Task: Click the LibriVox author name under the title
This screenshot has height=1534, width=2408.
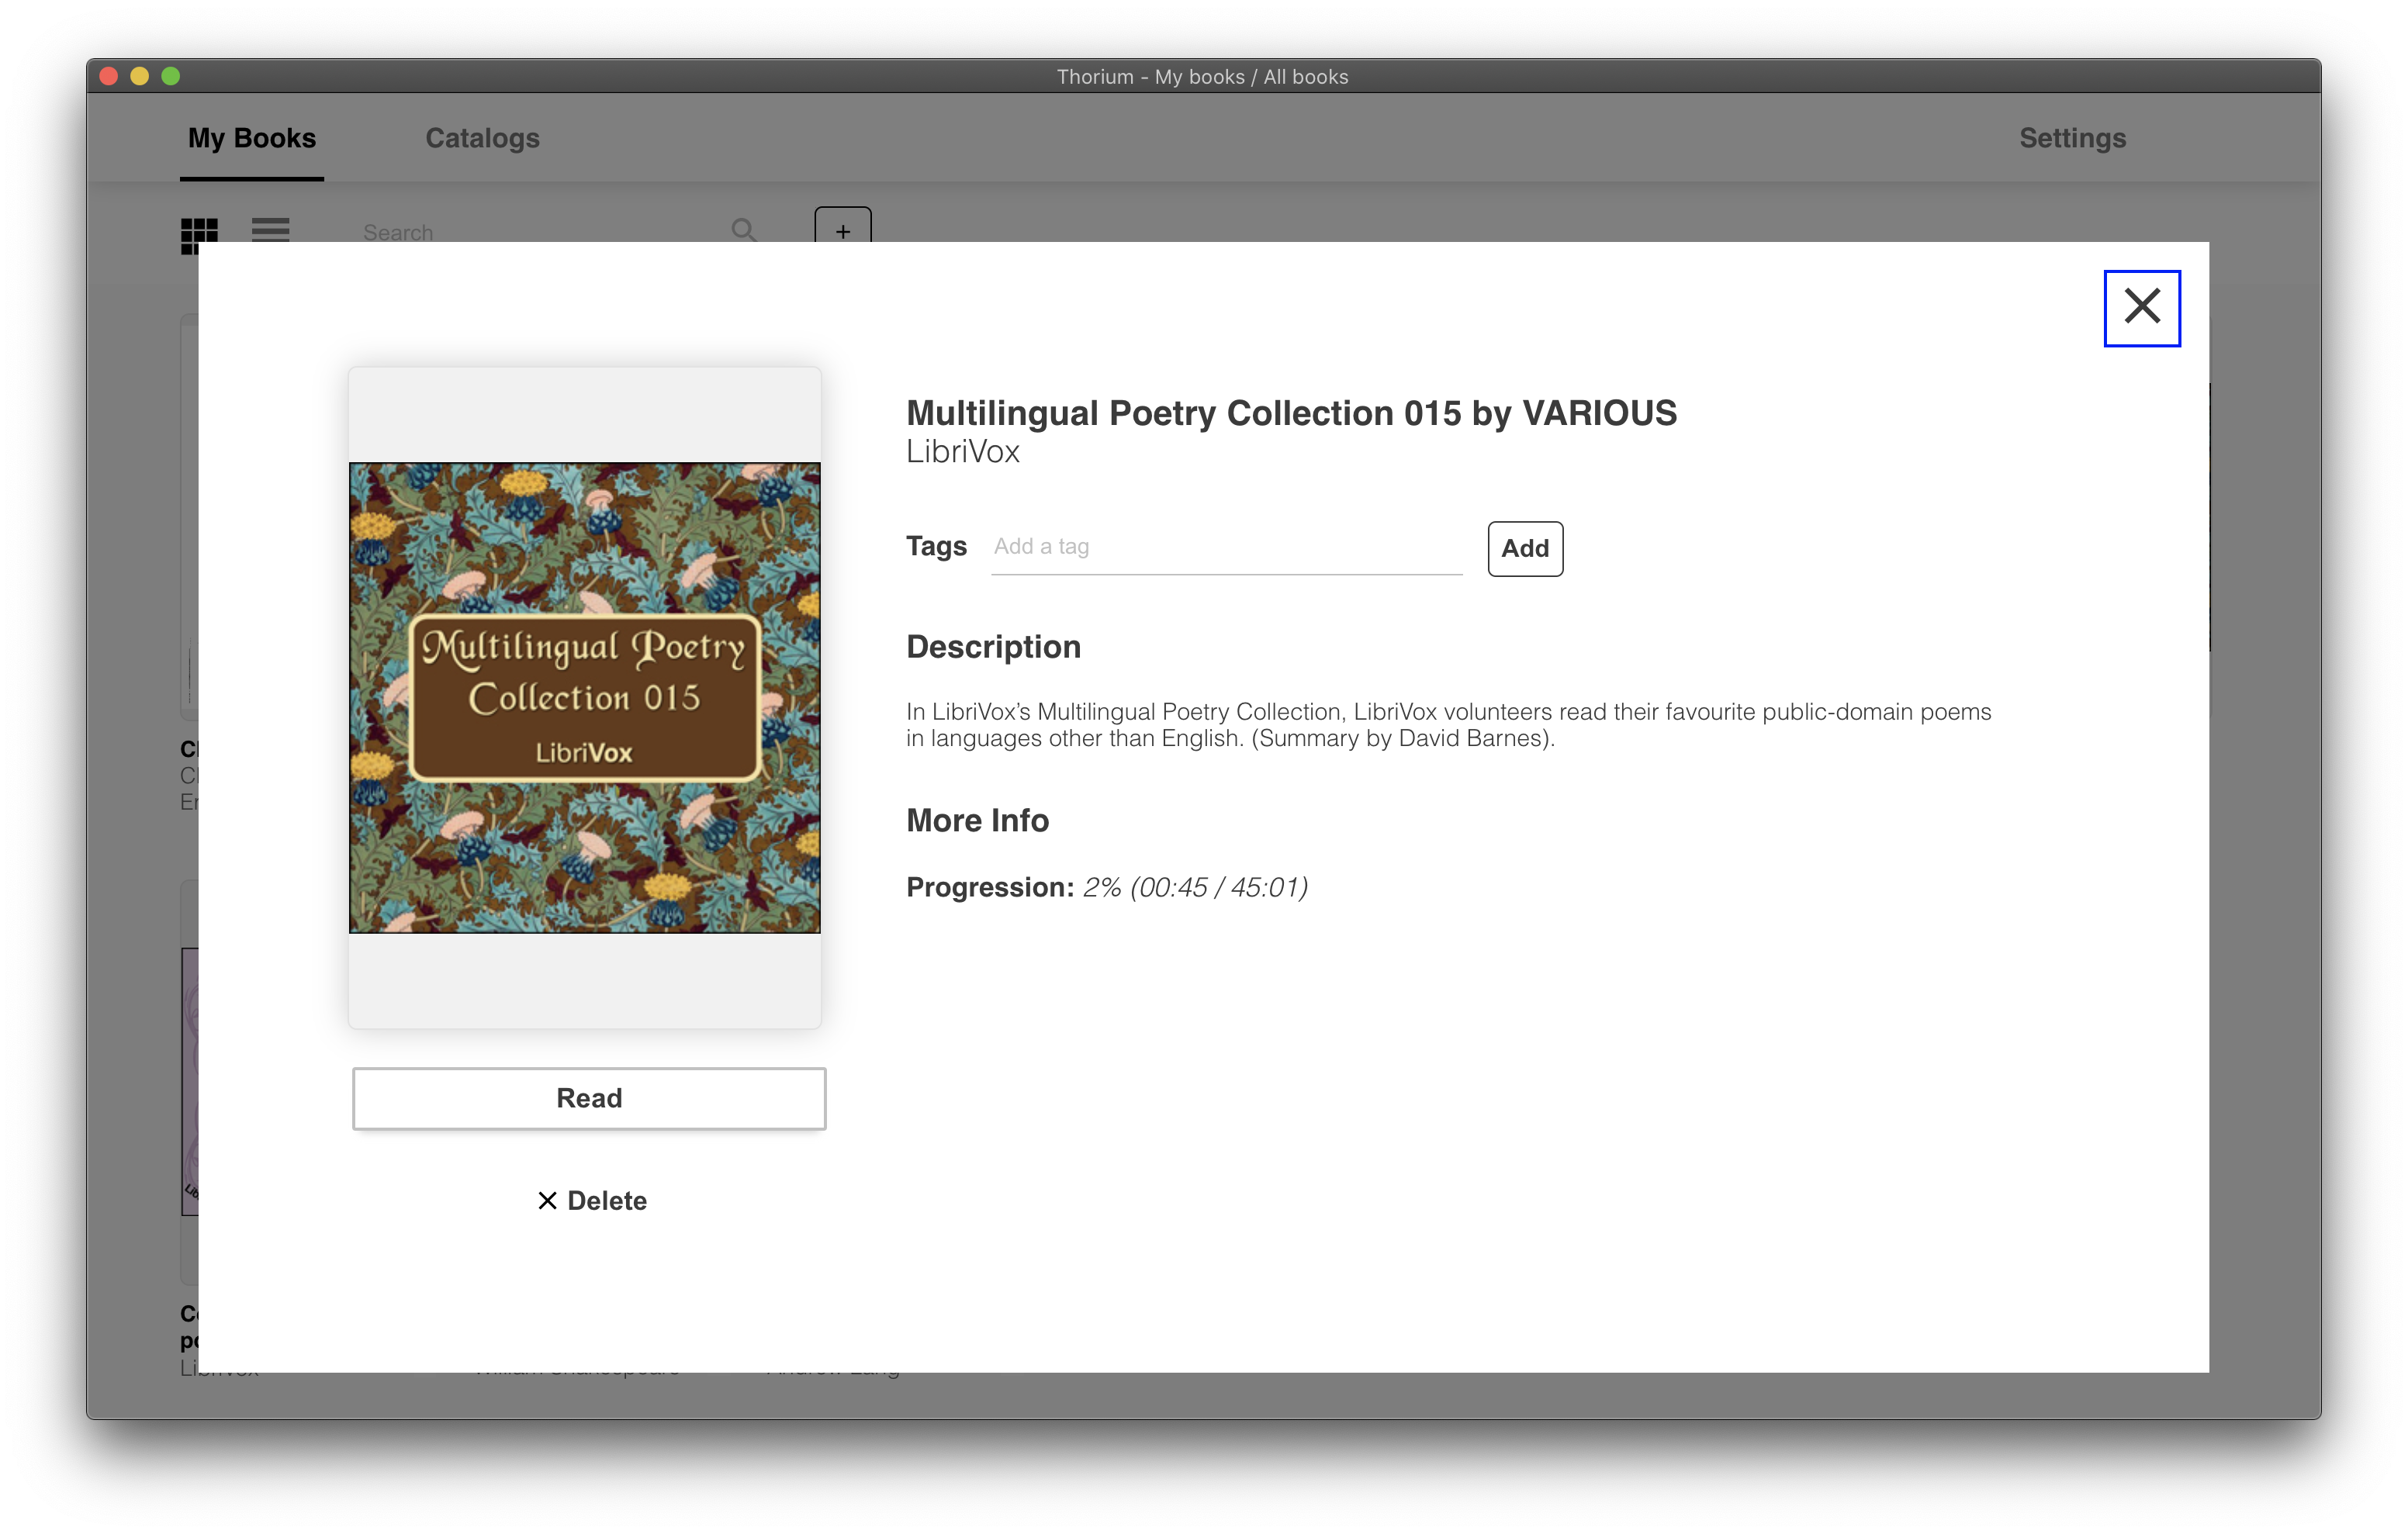Action: coord(962,452)
